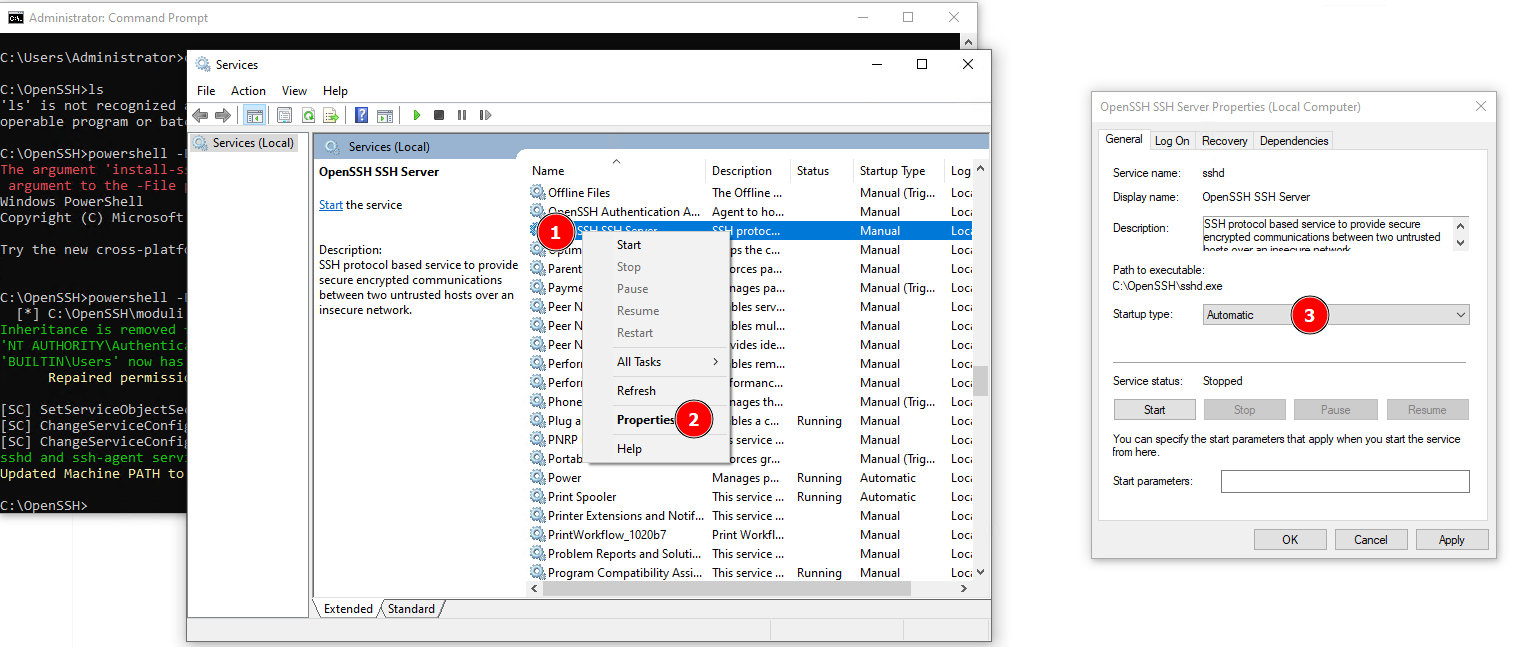Switch to the Log On tab
The height and width of the screenshot is (647, 1523).
[x=1172, y=141]
